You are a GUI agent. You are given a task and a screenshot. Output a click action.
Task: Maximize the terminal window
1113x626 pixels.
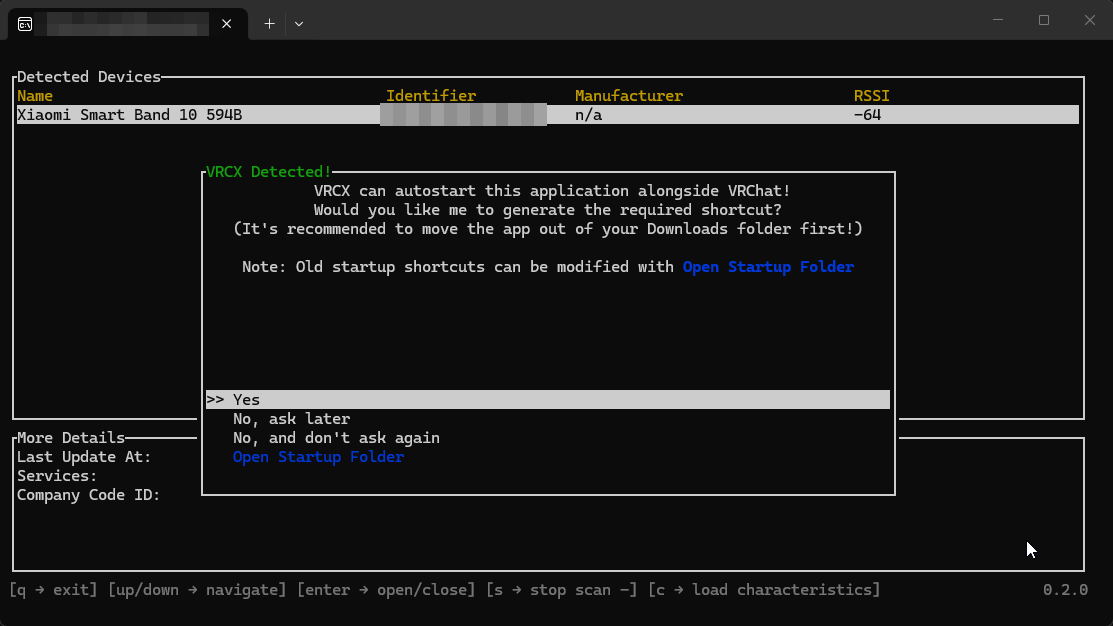(x=1043, y=21)
